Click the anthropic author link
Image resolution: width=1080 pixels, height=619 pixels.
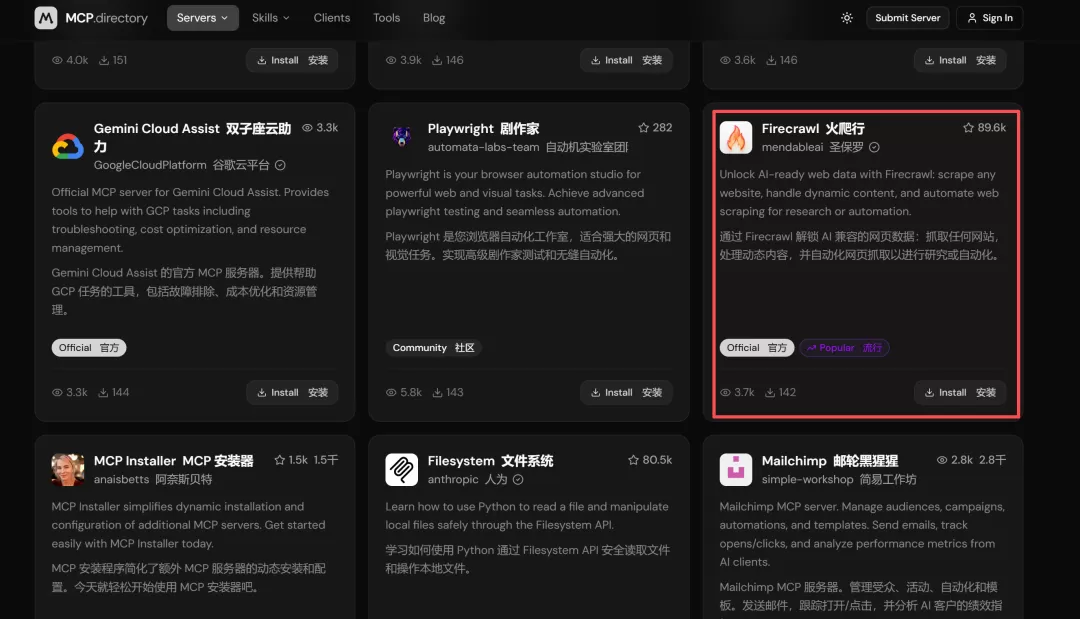(453, 479)
